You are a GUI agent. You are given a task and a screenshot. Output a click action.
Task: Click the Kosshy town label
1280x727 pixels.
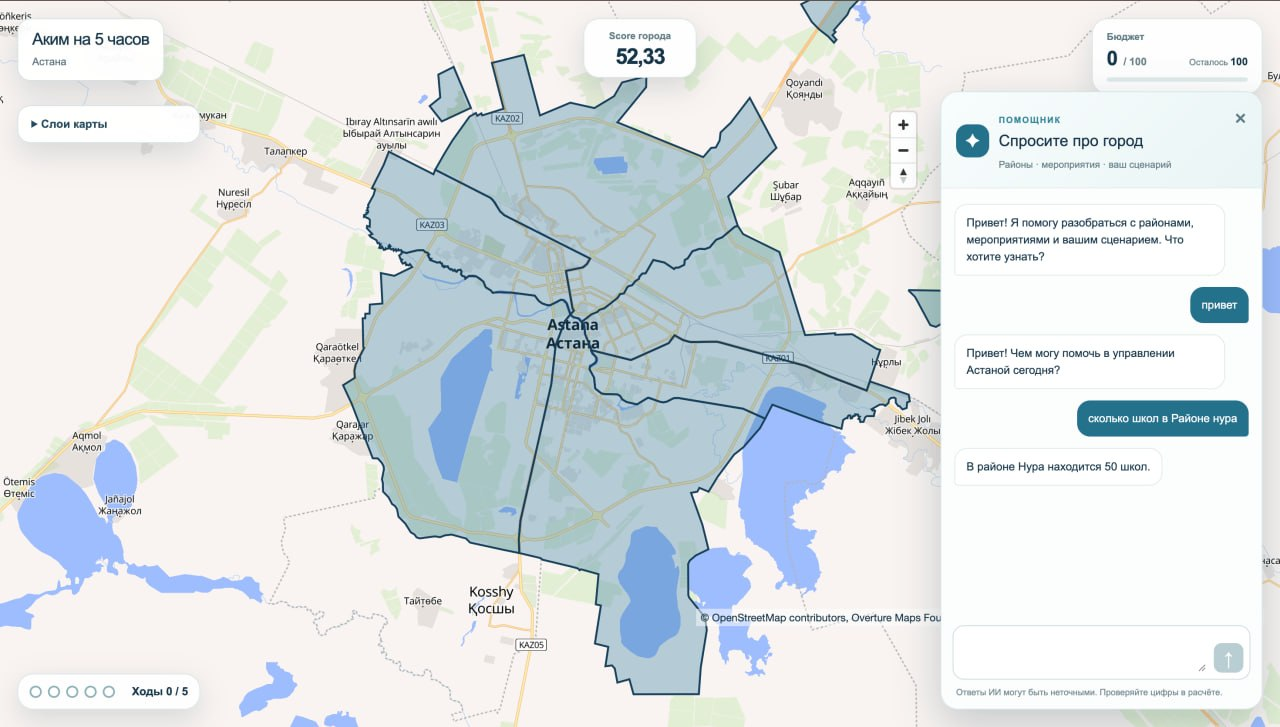492,600
